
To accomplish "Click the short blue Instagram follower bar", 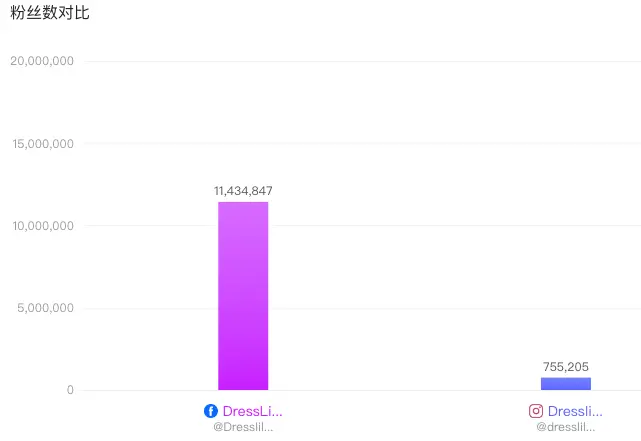I will coord(566,384).
